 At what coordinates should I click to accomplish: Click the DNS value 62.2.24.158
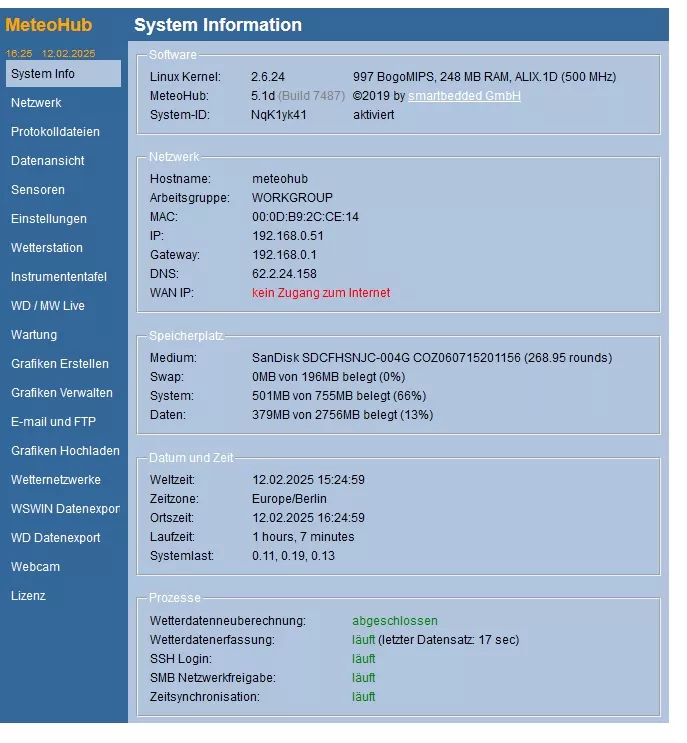284,274
